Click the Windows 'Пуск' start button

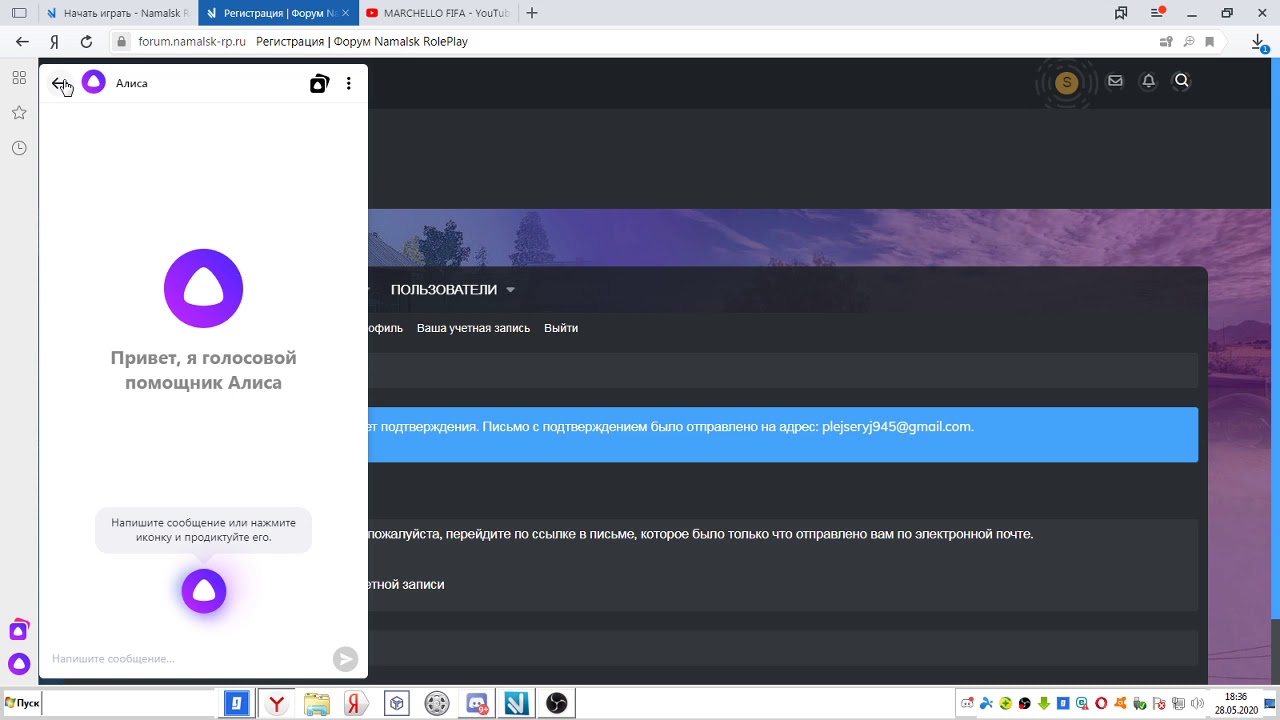click(x=22, y=703)
